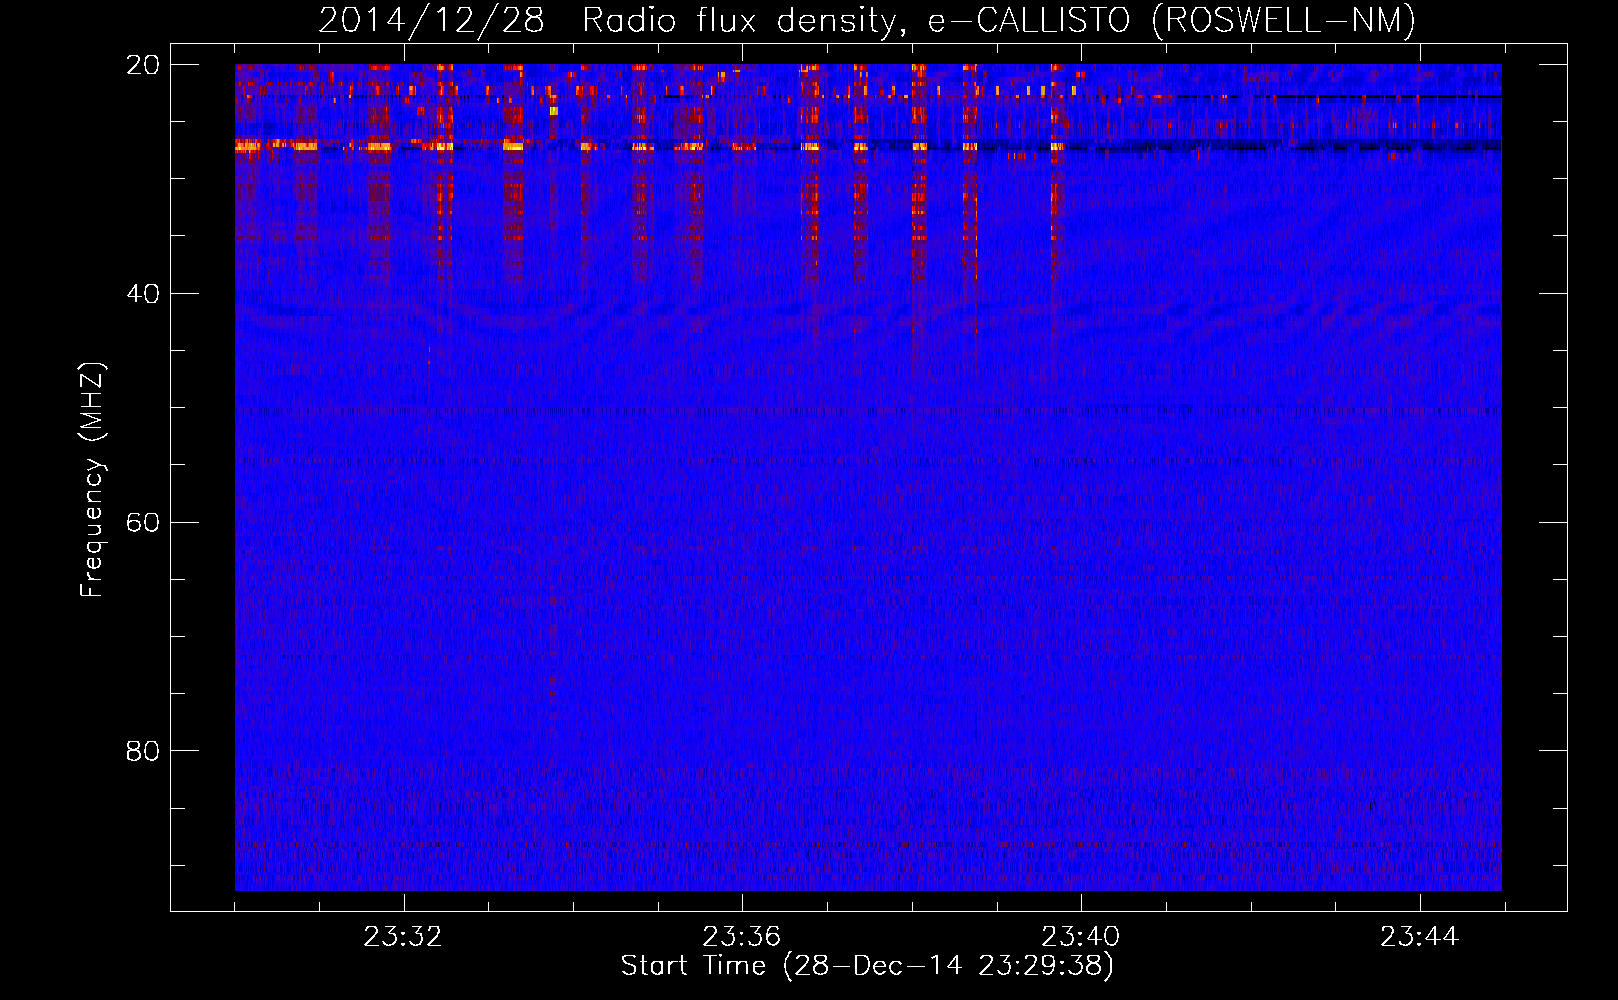Click the 80 frequency tick label

pos(143,751)
